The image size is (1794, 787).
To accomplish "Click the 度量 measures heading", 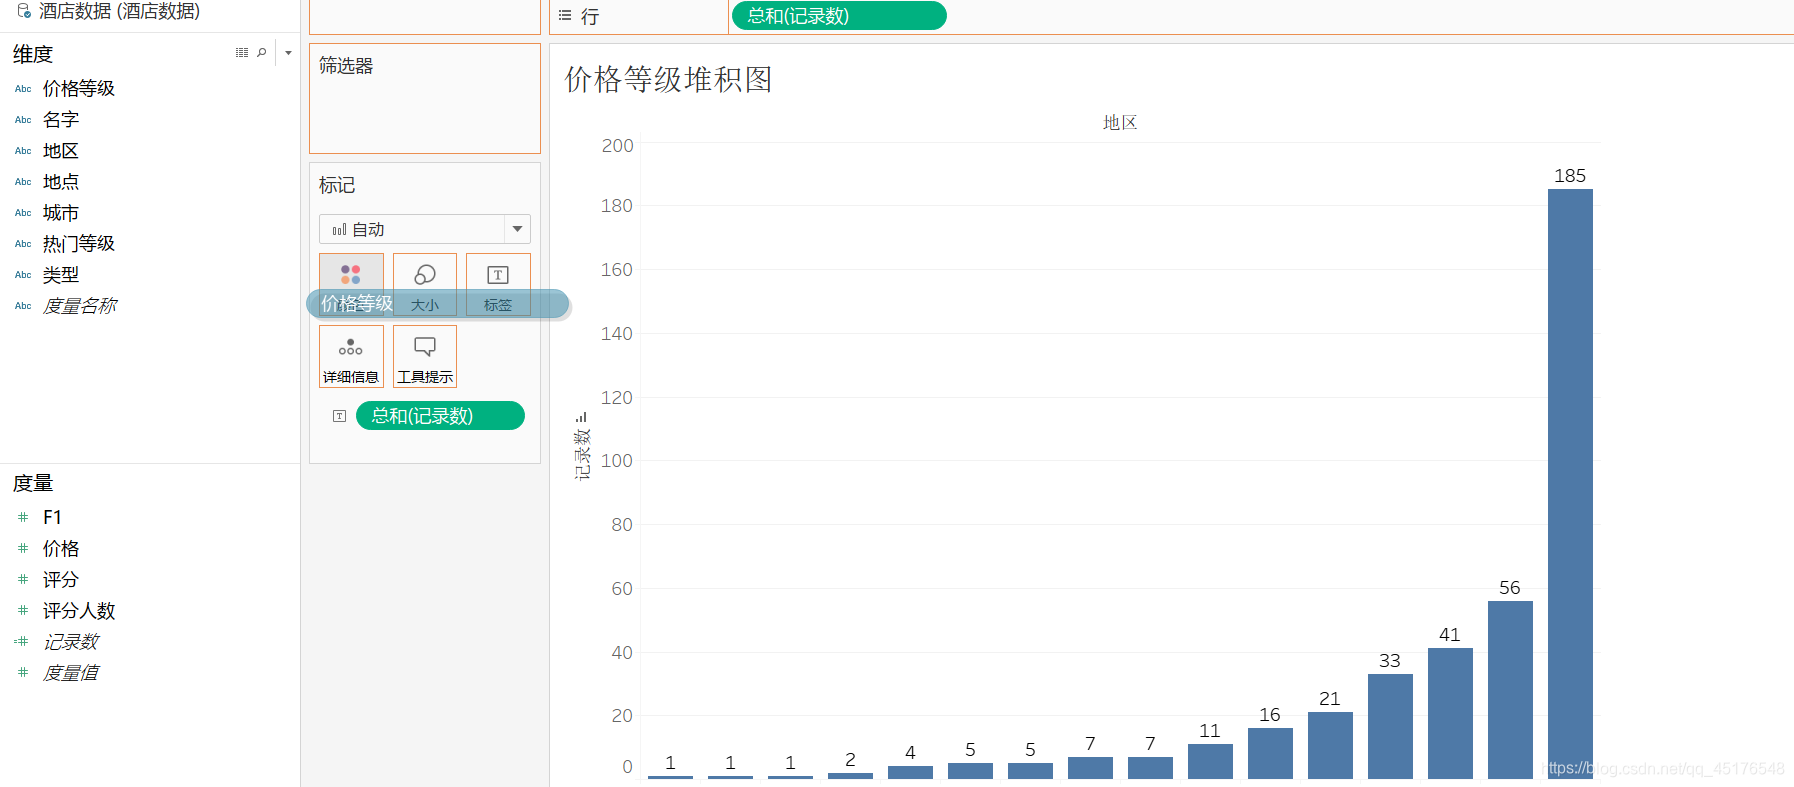I will [x=33, y=483].
